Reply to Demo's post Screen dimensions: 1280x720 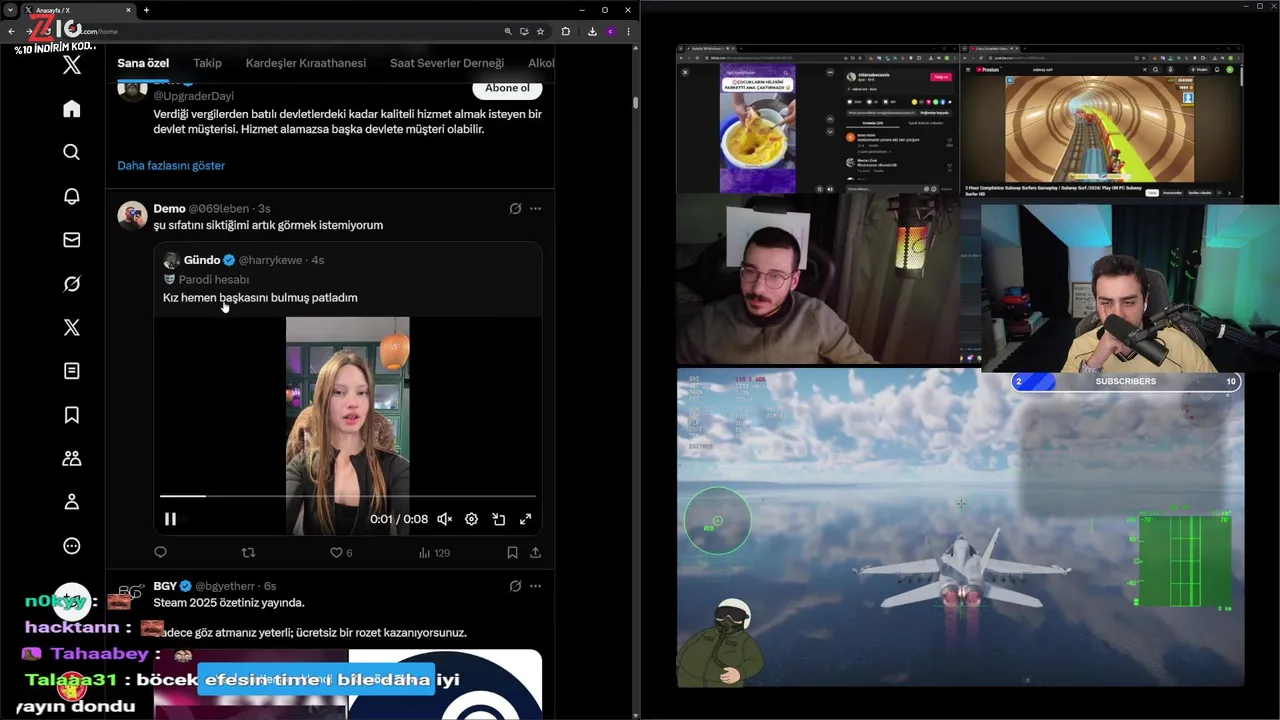tap(161, 552)
